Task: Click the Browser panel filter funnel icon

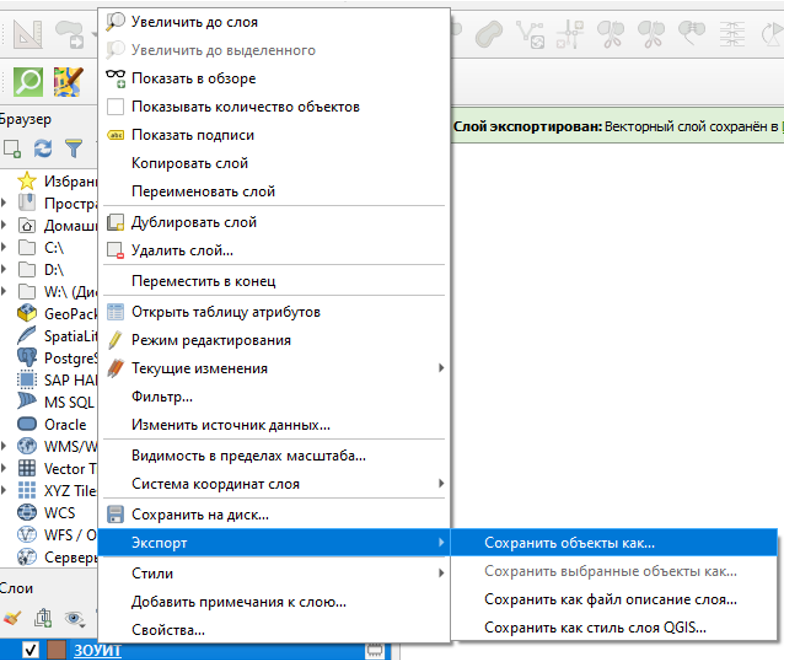Action: 73,149
